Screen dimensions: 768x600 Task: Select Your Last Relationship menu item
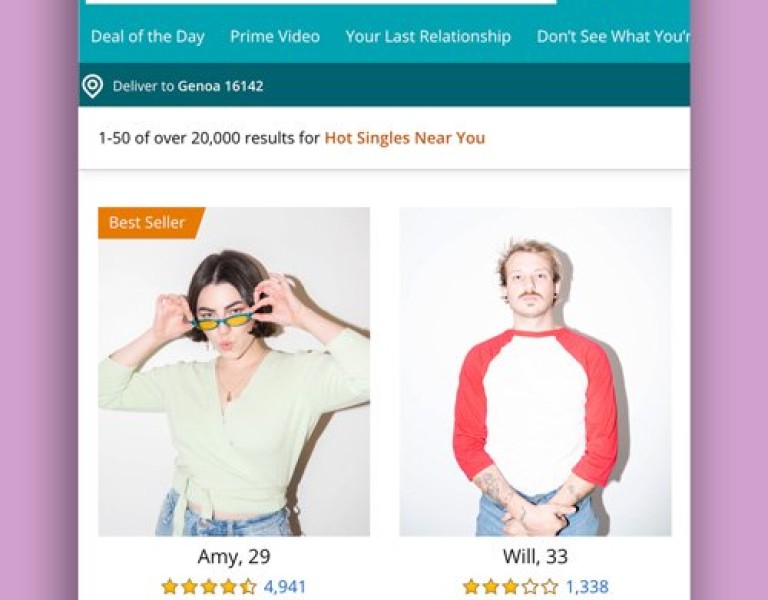click(x=428, y=37)
